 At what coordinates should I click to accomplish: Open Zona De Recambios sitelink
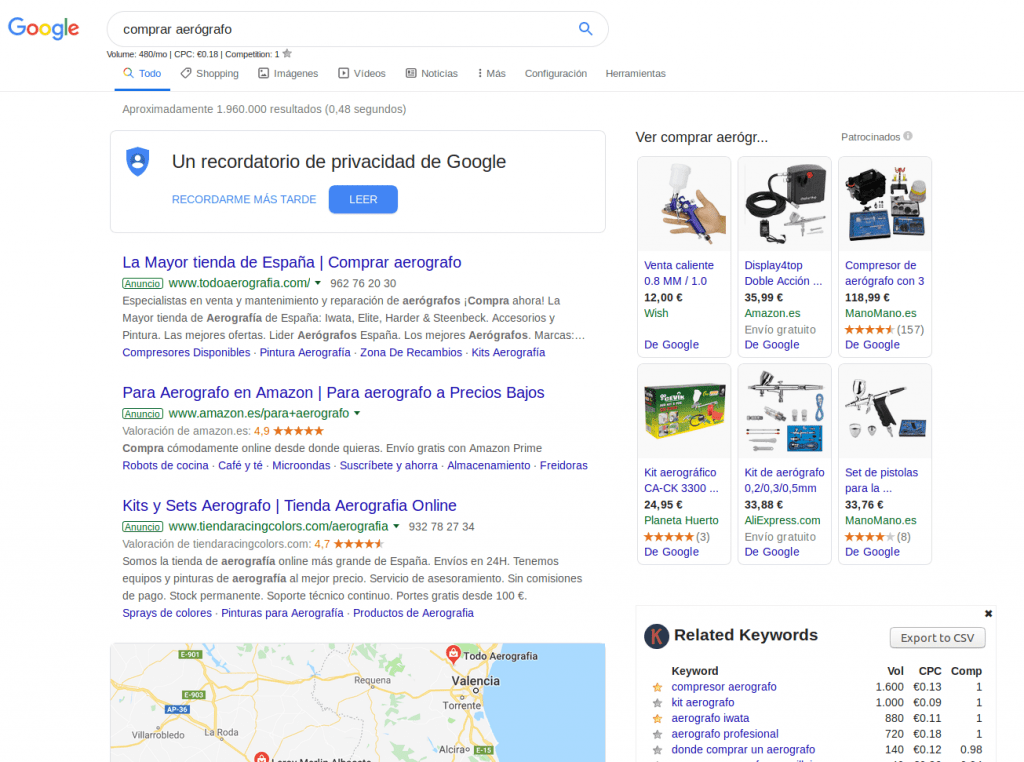[411, 352]
